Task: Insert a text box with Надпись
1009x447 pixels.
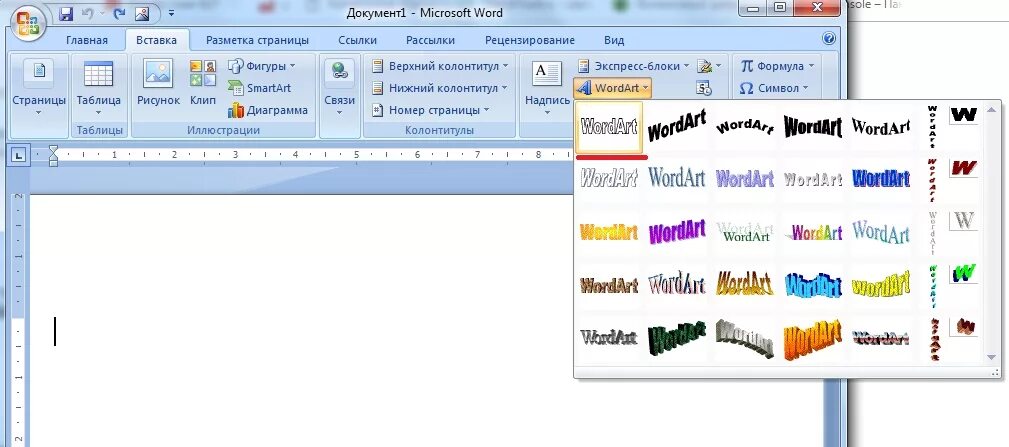Action: [x=547, y=87]
